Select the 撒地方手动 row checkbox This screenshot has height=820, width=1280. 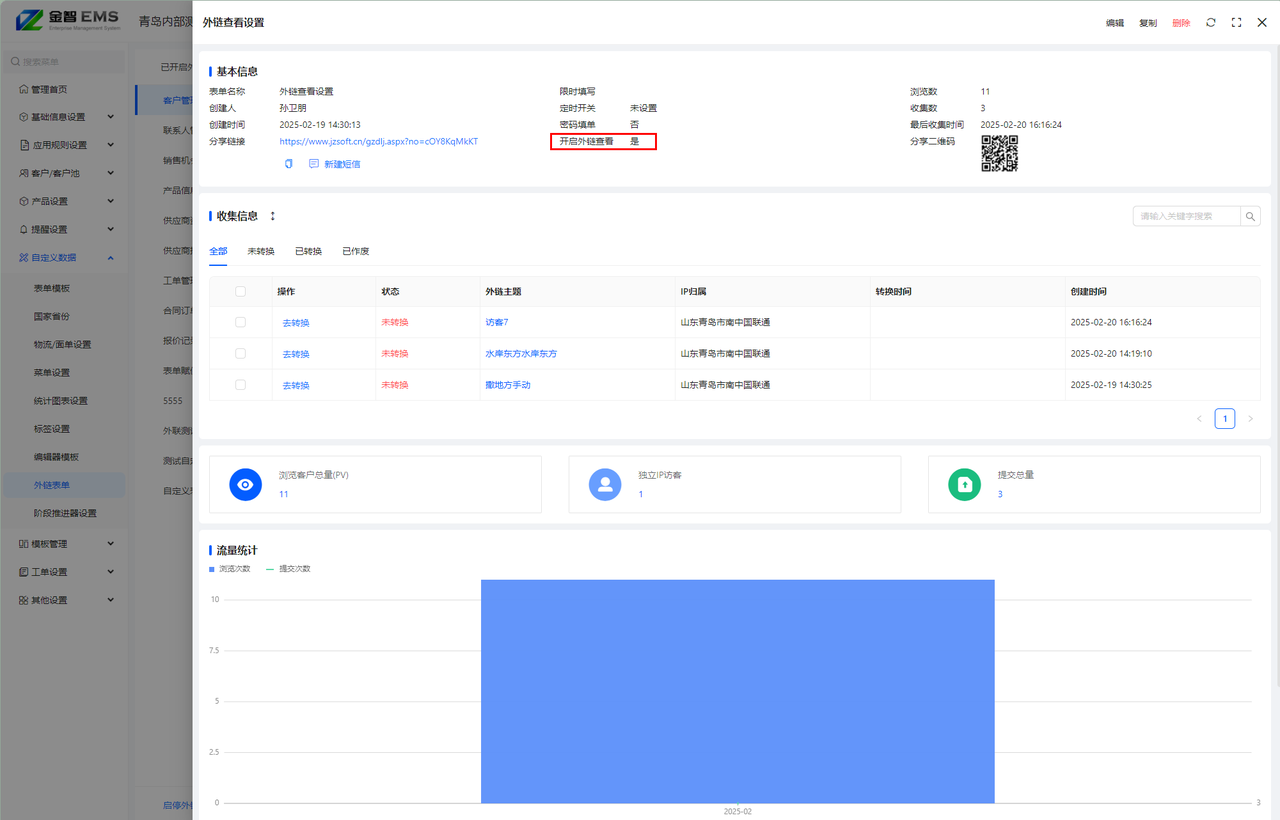coord(240,385)
